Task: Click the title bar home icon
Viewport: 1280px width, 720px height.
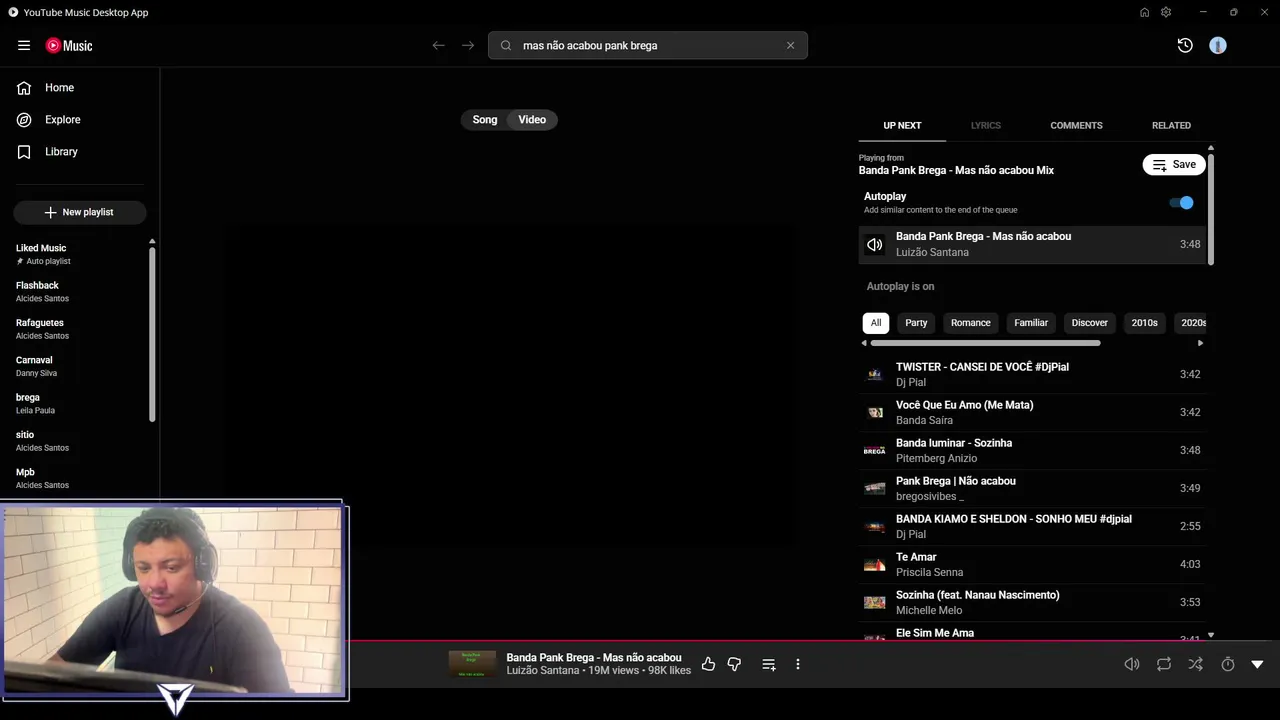Action: [1144, 12]
